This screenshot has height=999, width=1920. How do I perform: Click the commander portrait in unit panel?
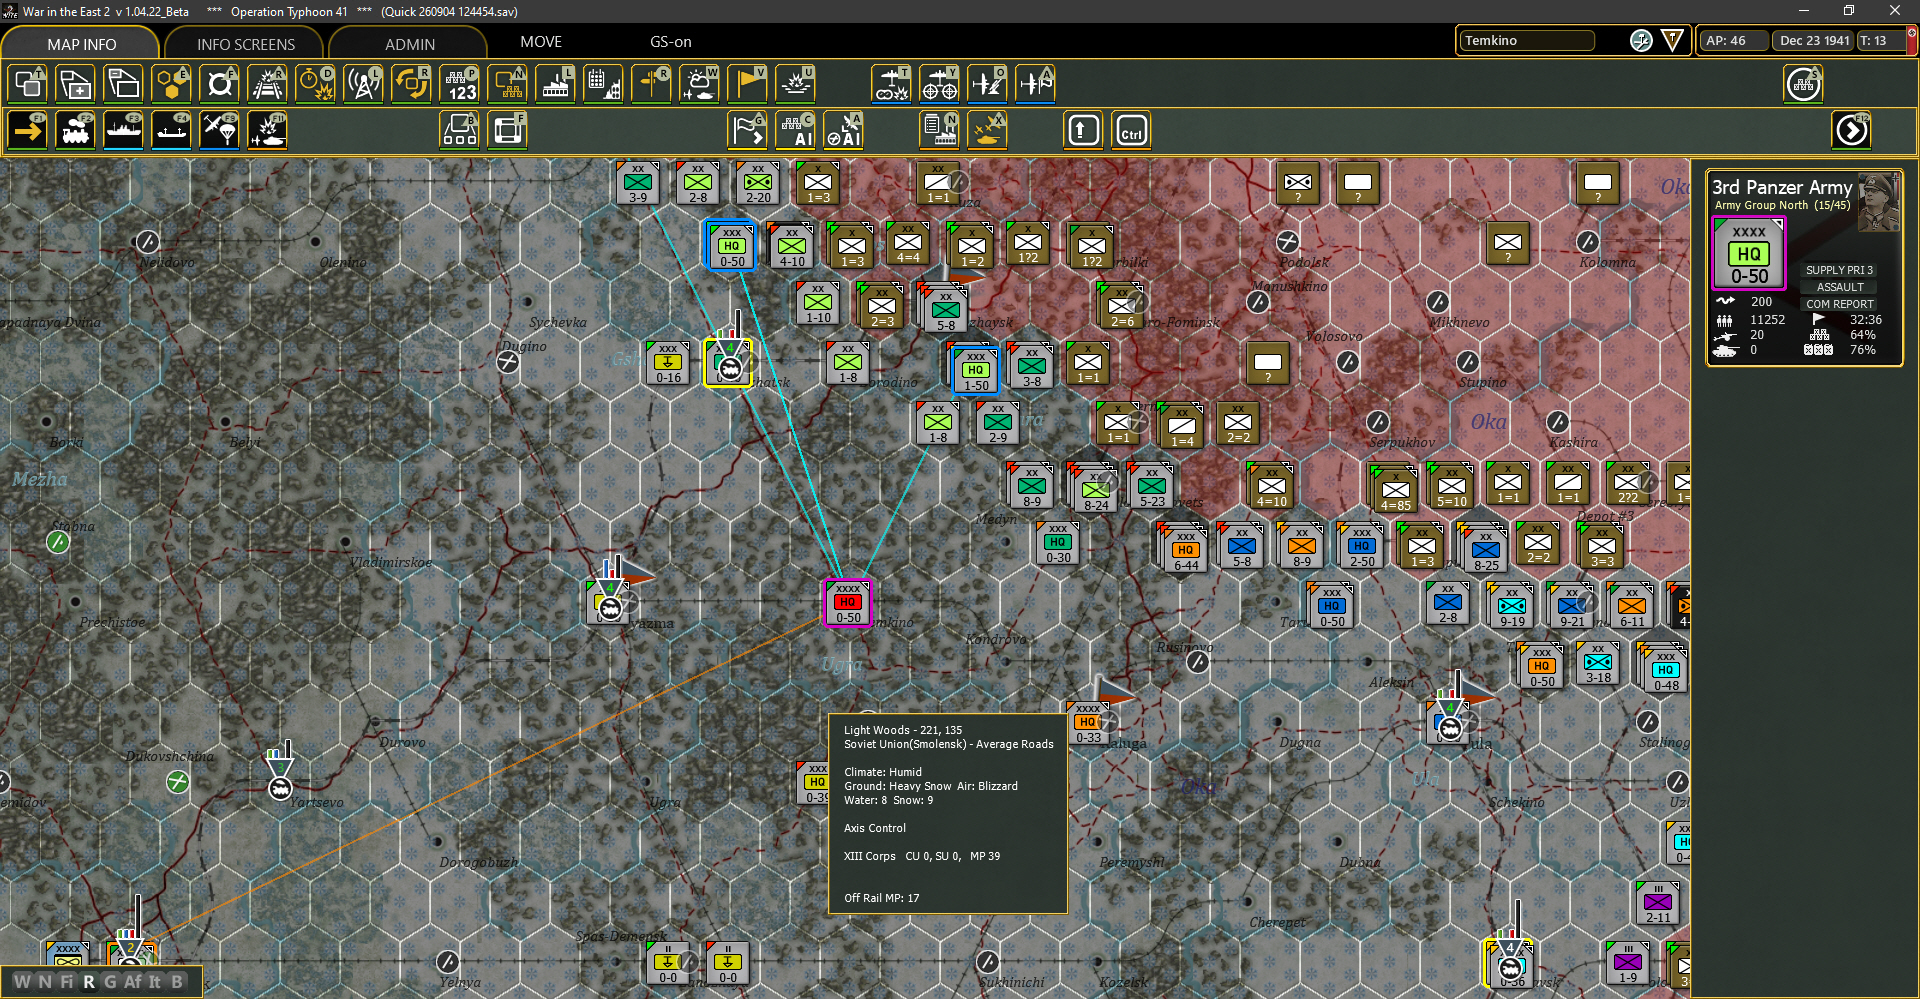[1879, 203]
